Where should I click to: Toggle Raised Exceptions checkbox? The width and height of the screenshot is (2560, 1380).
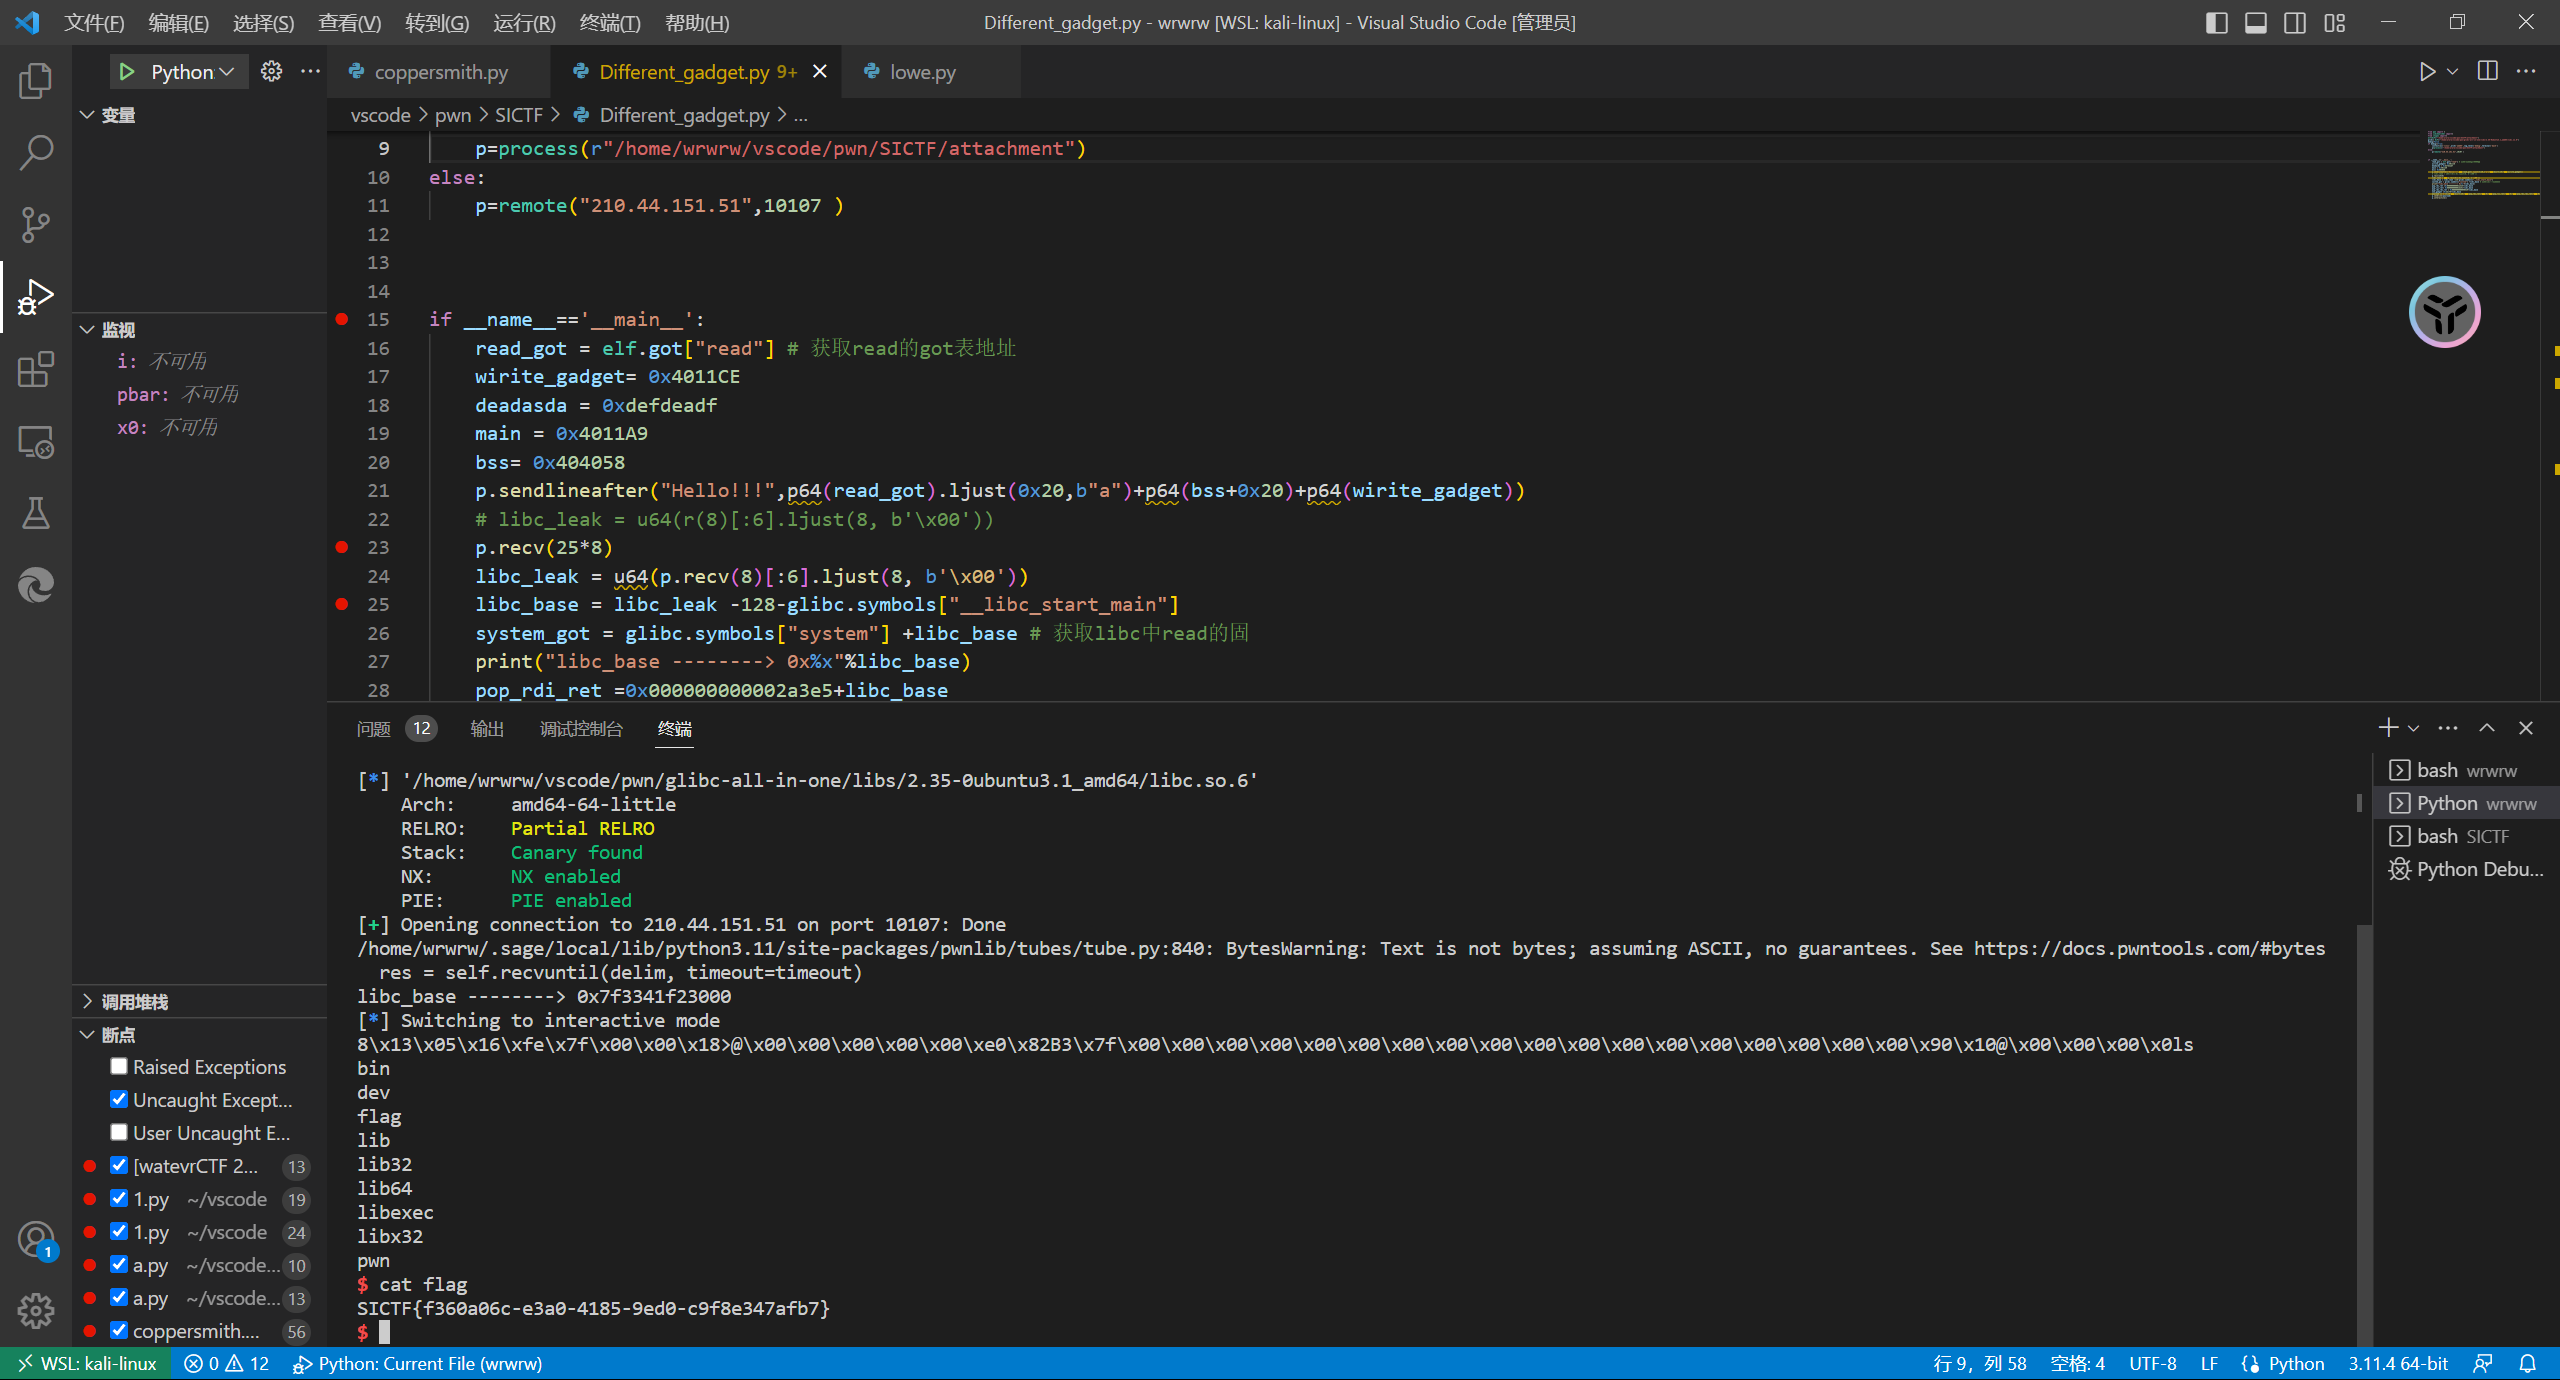(x=119, y=1066)
